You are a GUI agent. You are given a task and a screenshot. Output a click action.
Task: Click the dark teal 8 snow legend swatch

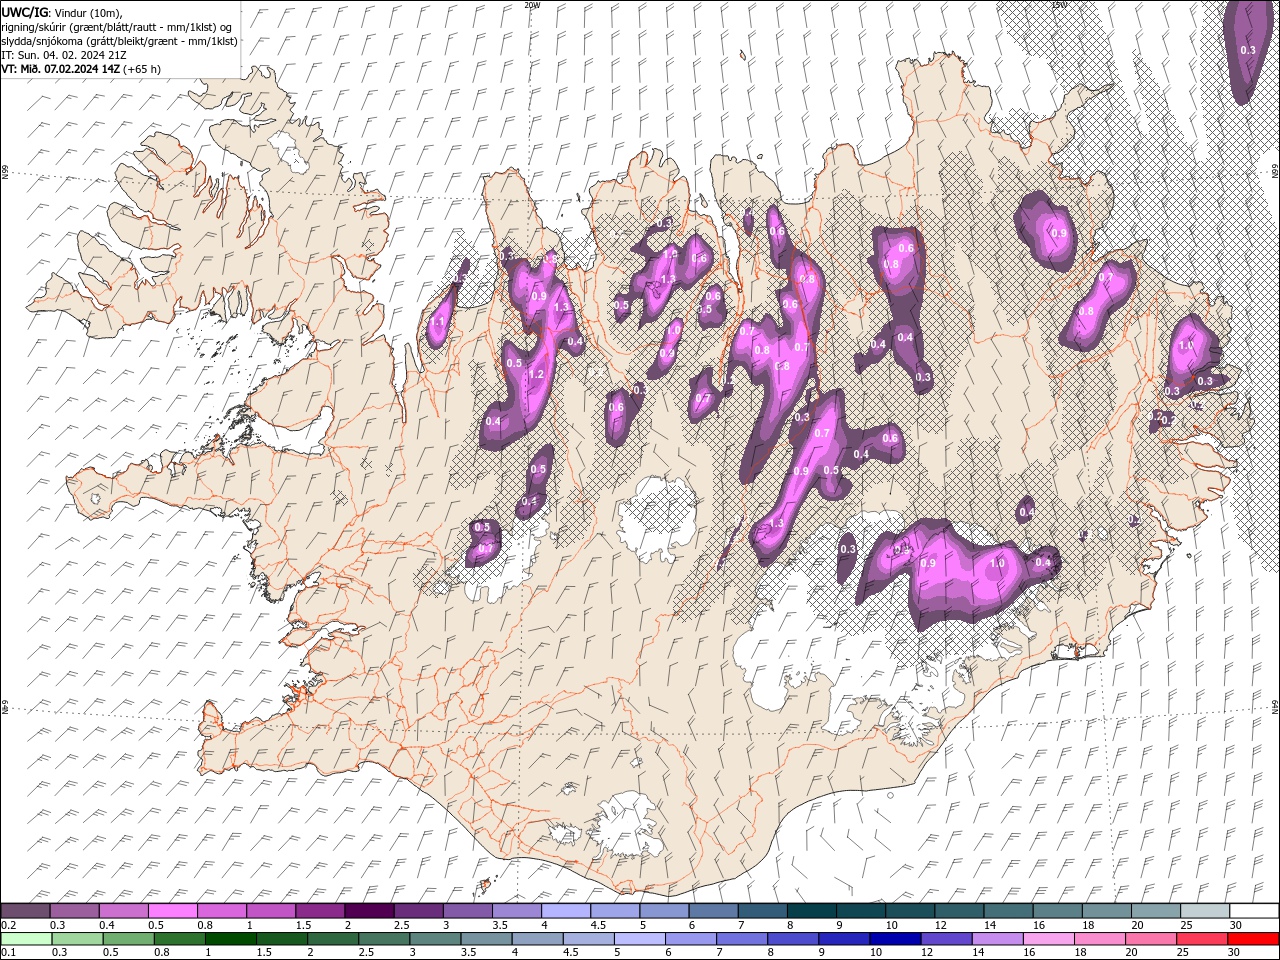click(x=811, y=911)
